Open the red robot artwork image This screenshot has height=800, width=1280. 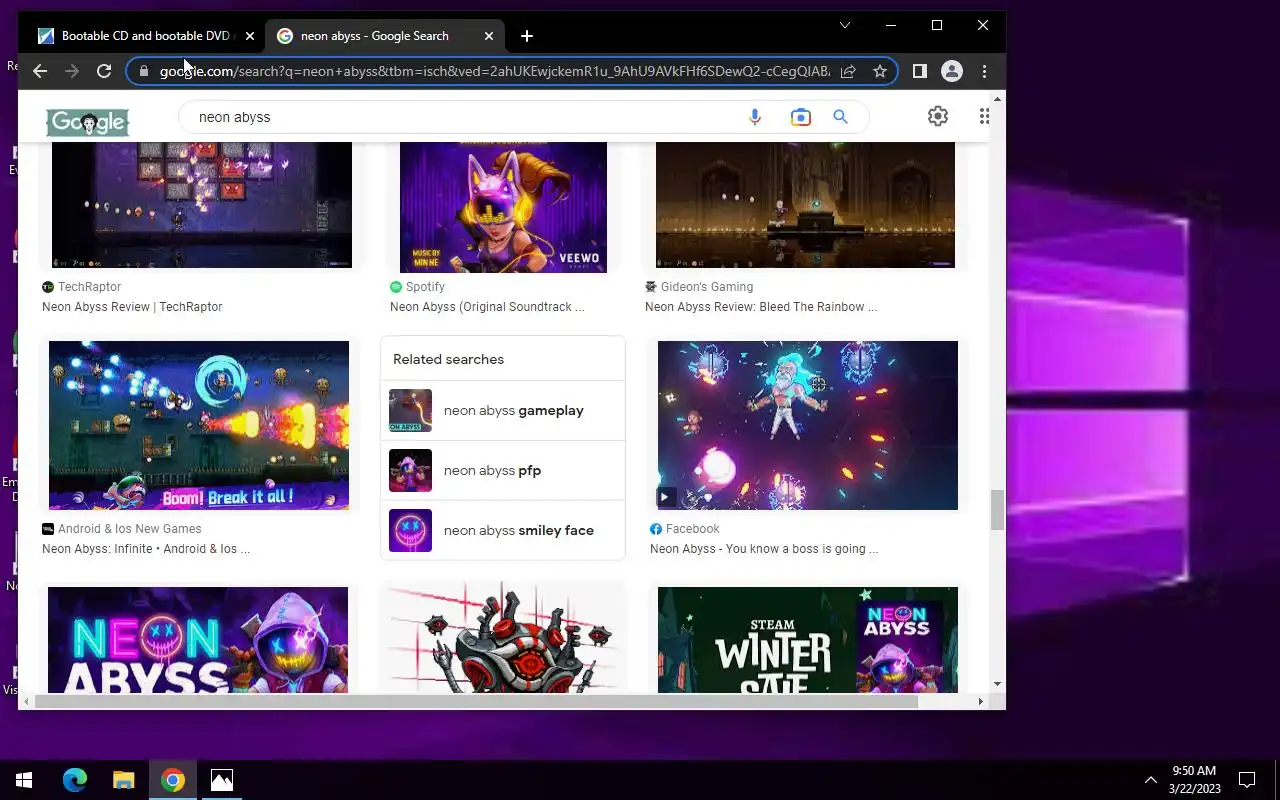coord(503,640)
